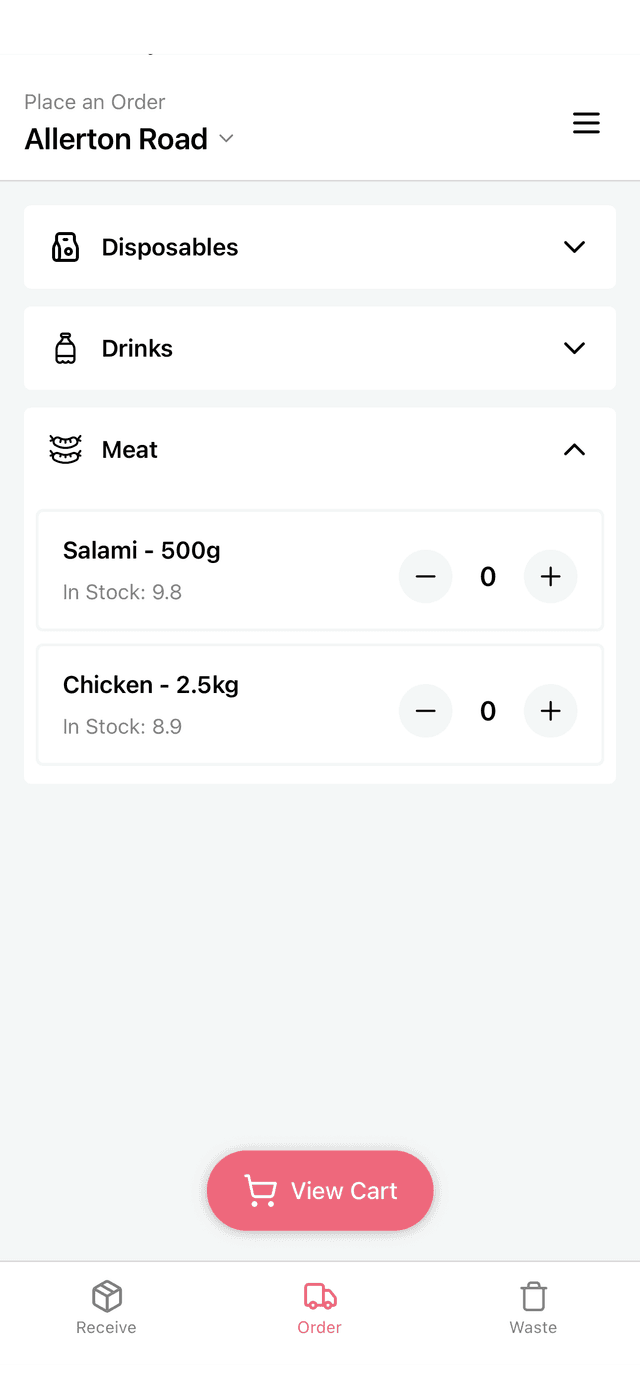Decrease Salami - 500g quantity with minus

425,576
